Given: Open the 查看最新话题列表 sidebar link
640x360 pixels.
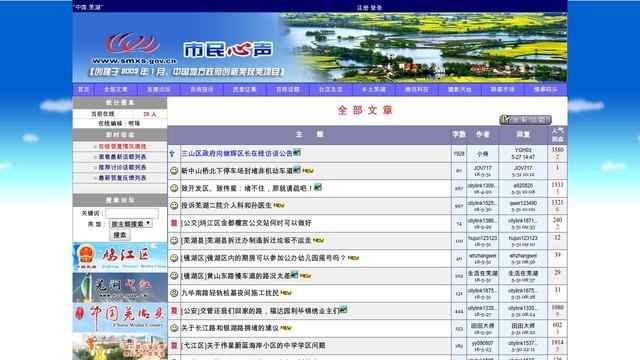Looking at the screenshot, I should click(x=122, y=157).
